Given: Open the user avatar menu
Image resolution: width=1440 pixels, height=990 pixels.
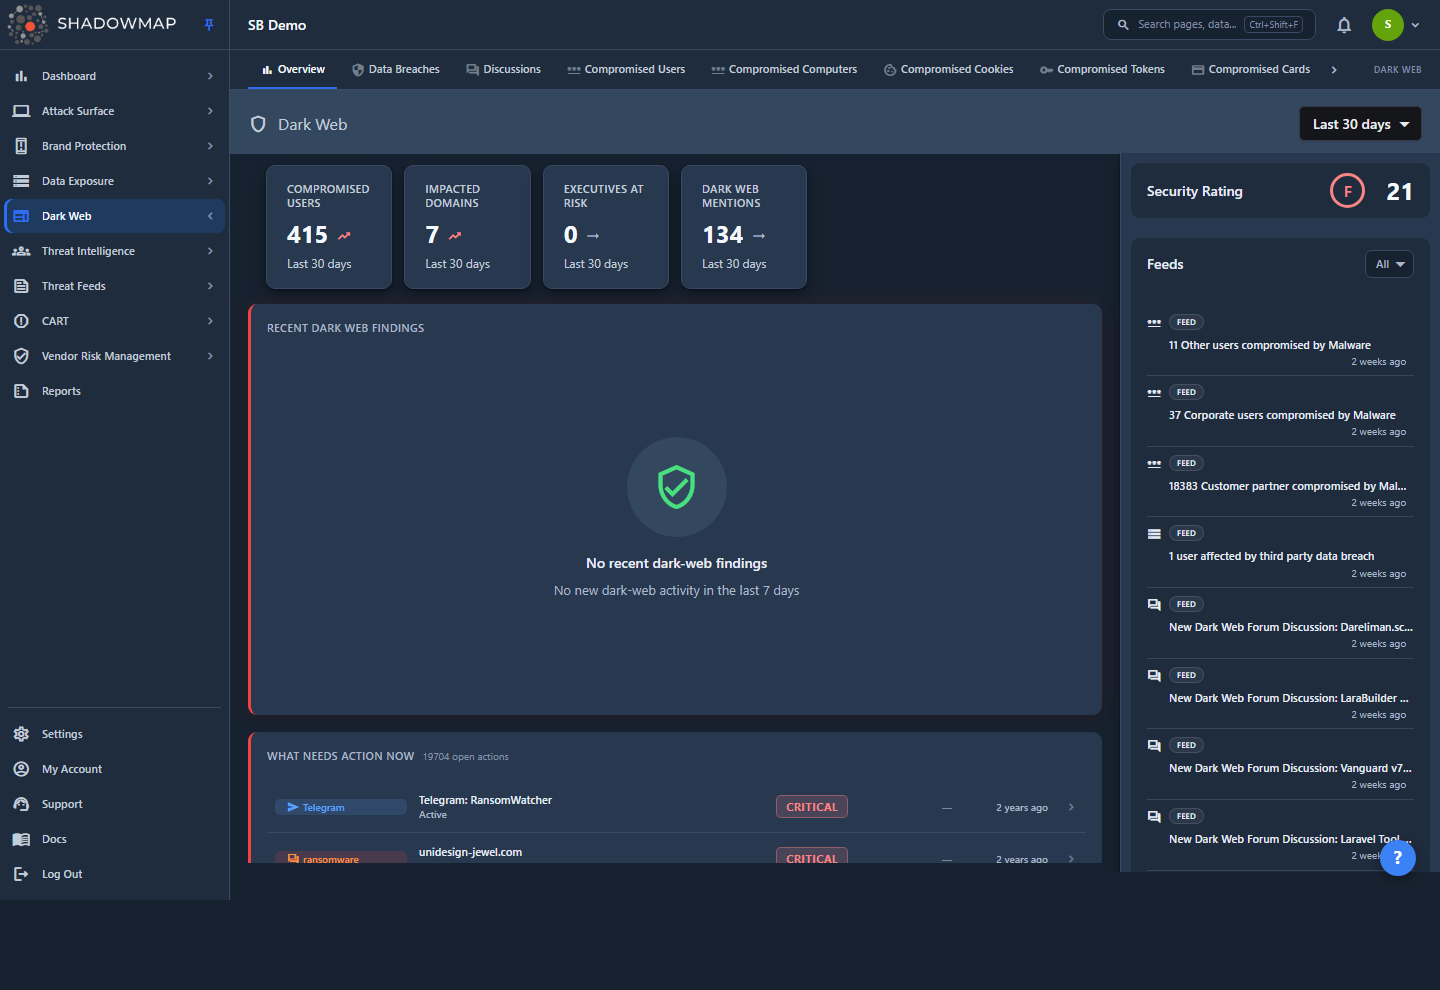Looking at the screenshot, I should point(1388,25).
